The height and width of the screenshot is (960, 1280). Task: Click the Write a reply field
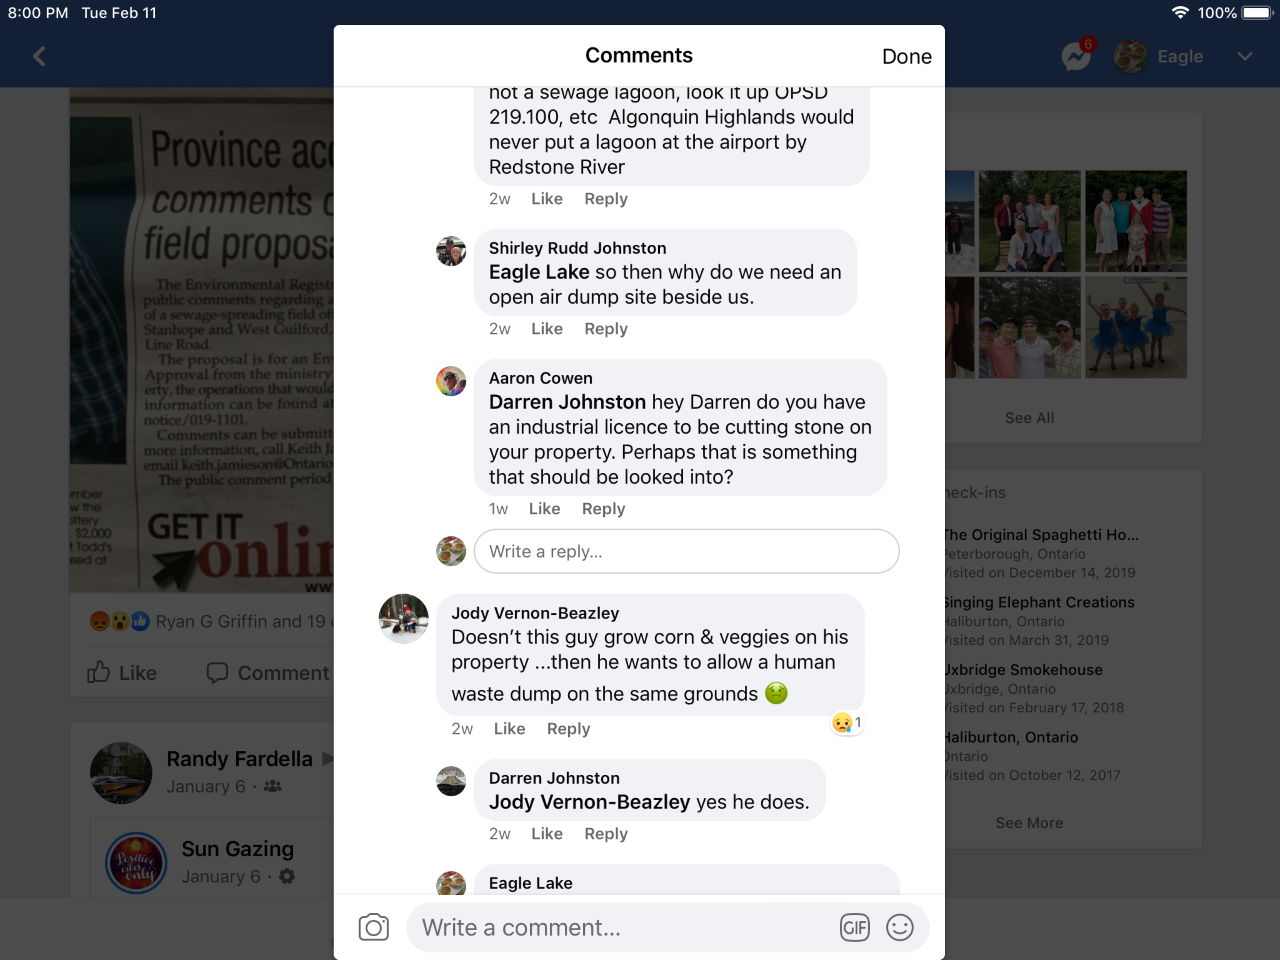(687, 551)
